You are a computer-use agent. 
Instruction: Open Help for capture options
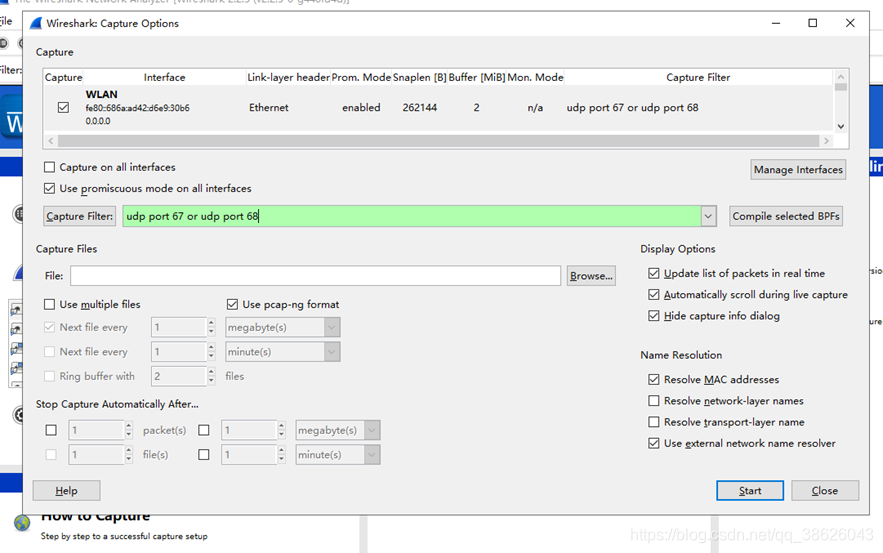pos(66,490)
